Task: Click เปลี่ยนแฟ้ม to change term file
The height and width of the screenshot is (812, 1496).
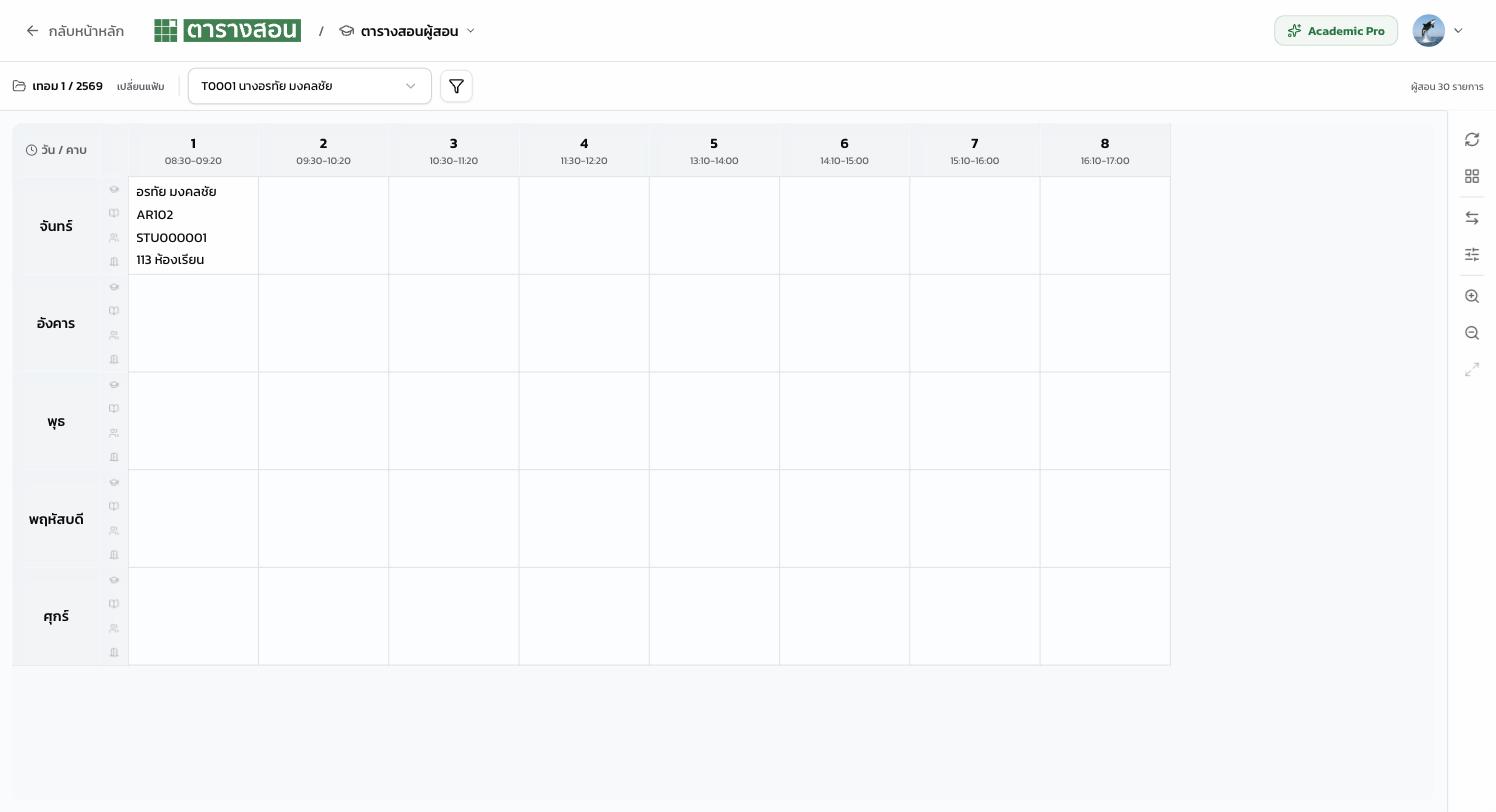Action: (140, 86)
